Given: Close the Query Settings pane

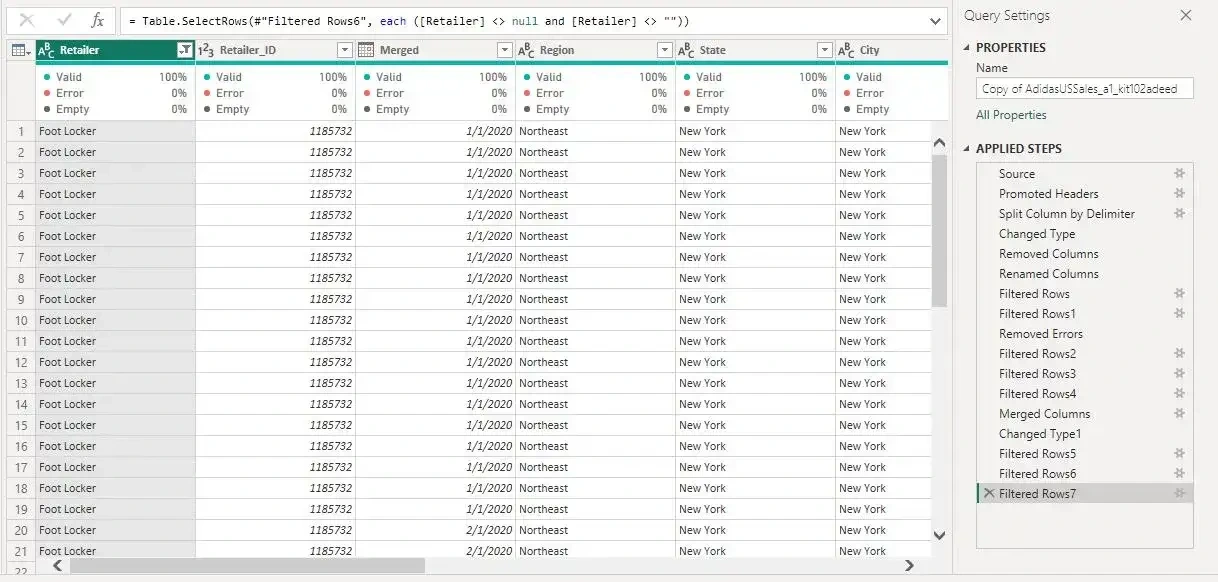Looking at the screenshot, I should (1186, 15).
